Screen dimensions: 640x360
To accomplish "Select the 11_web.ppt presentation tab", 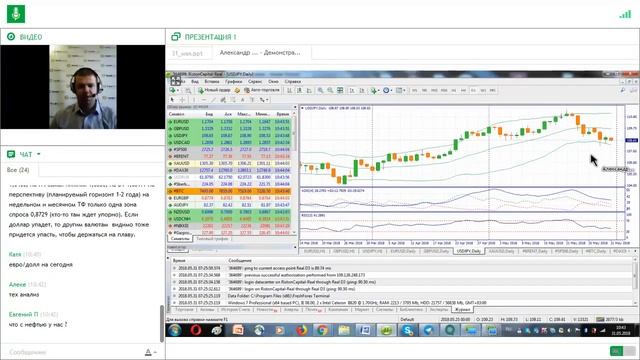I will click(x=187, y=53).
